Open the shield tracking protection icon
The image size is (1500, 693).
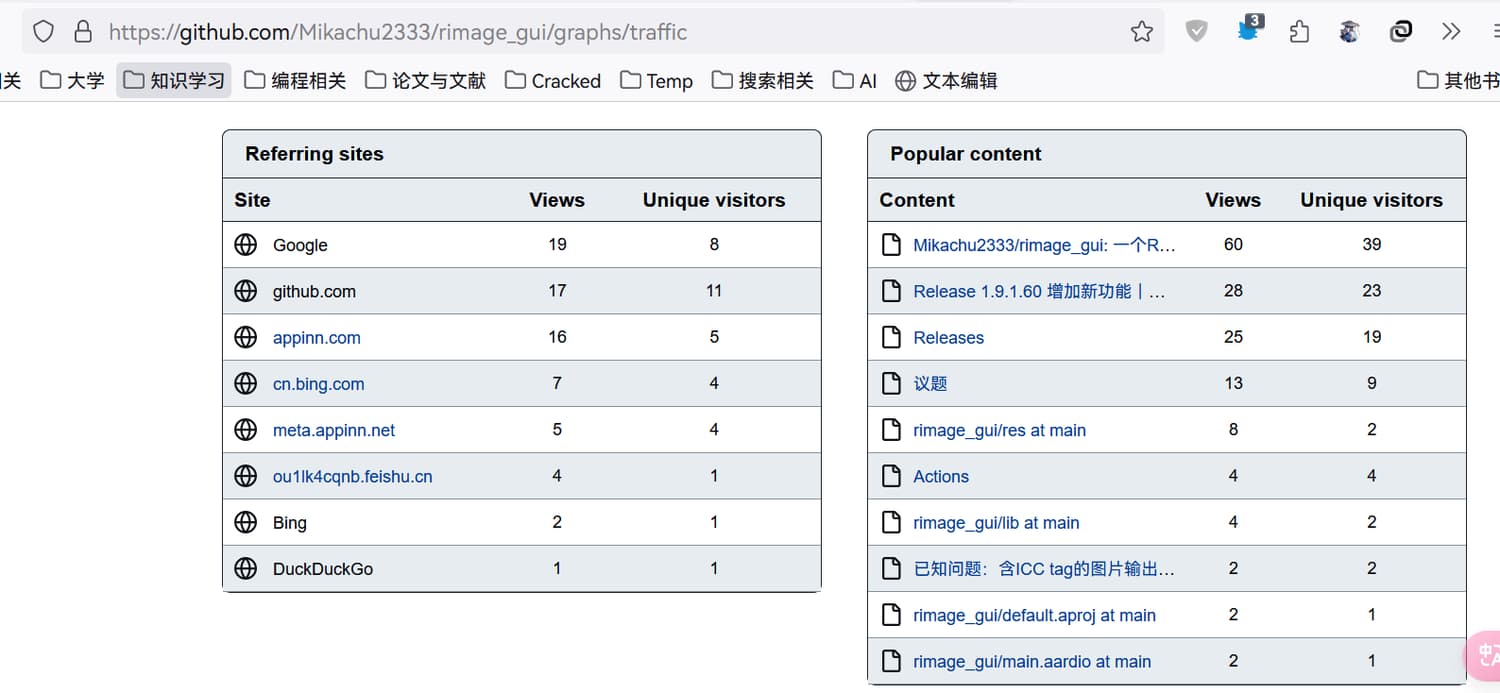(x=43, y=32)
